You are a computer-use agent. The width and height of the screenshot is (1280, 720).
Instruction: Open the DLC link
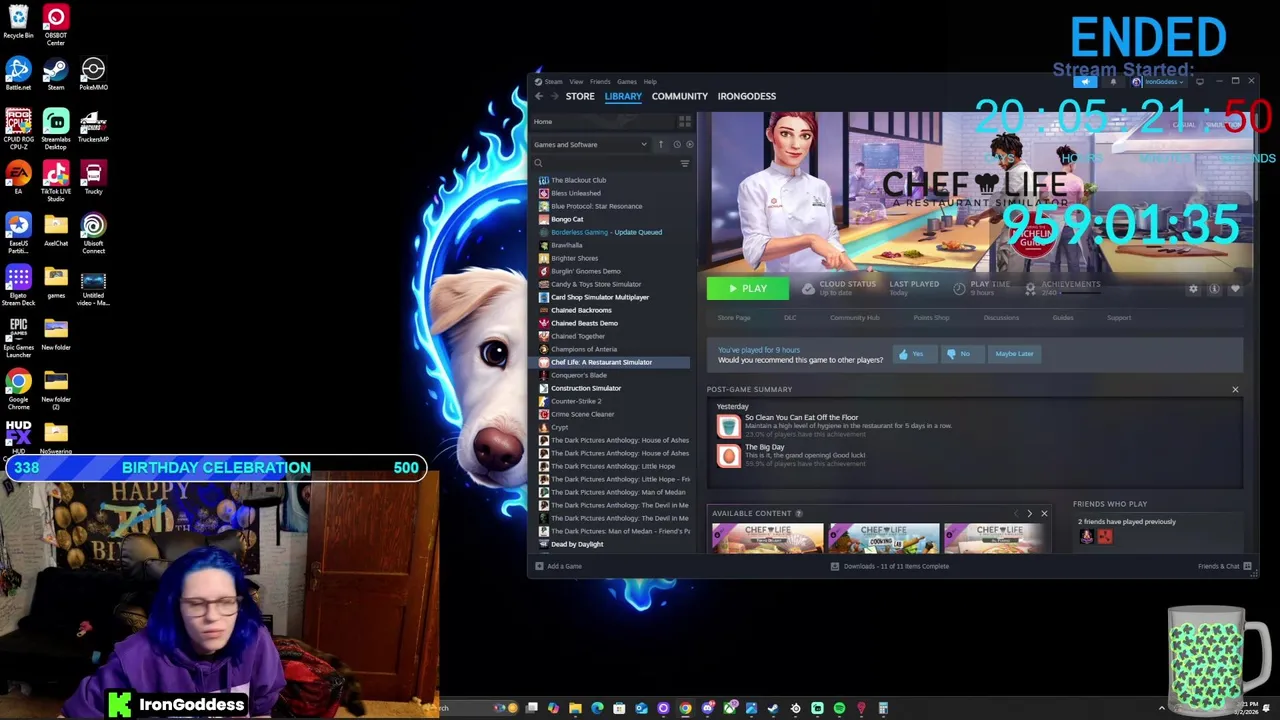pos(790,318)
